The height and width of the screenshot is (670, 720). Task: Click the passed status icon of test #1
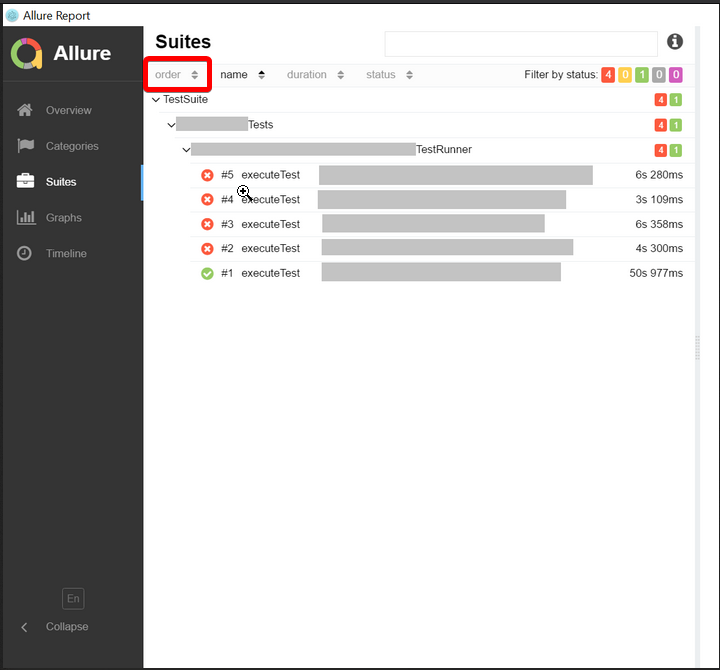point(207,273)
